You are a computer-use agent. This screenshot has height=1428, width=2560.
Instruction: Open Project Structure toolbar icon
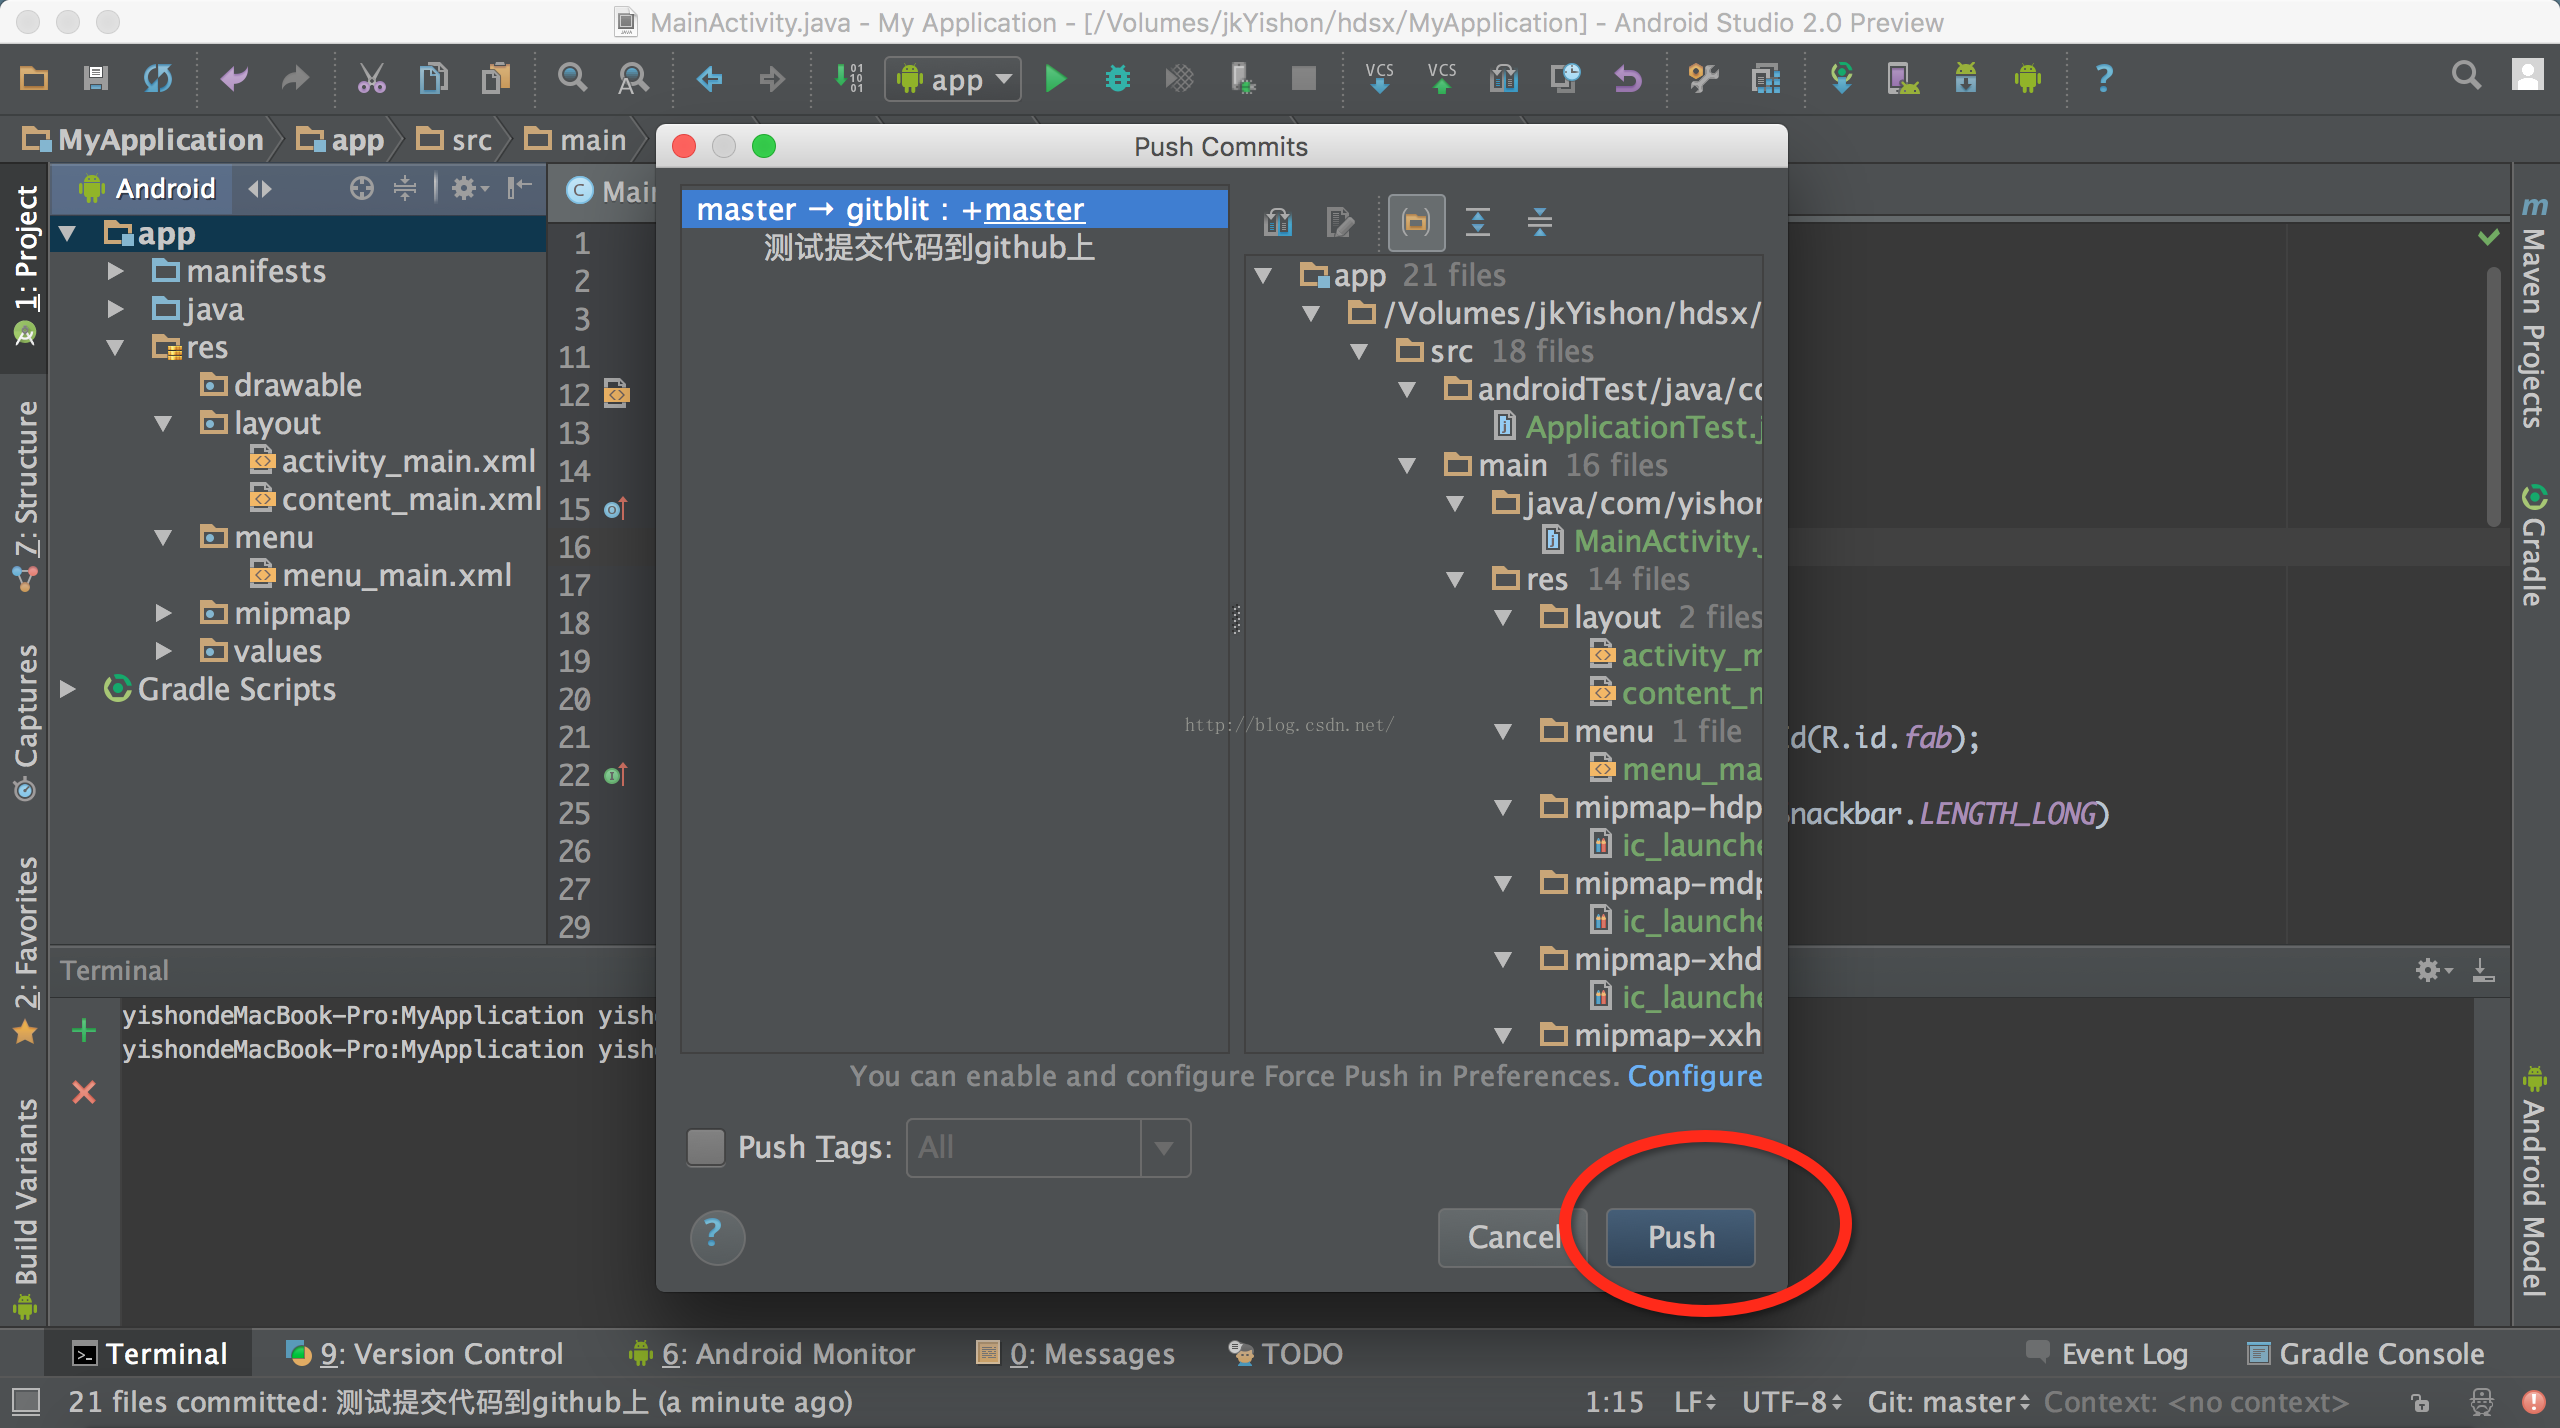[1766, 78]
